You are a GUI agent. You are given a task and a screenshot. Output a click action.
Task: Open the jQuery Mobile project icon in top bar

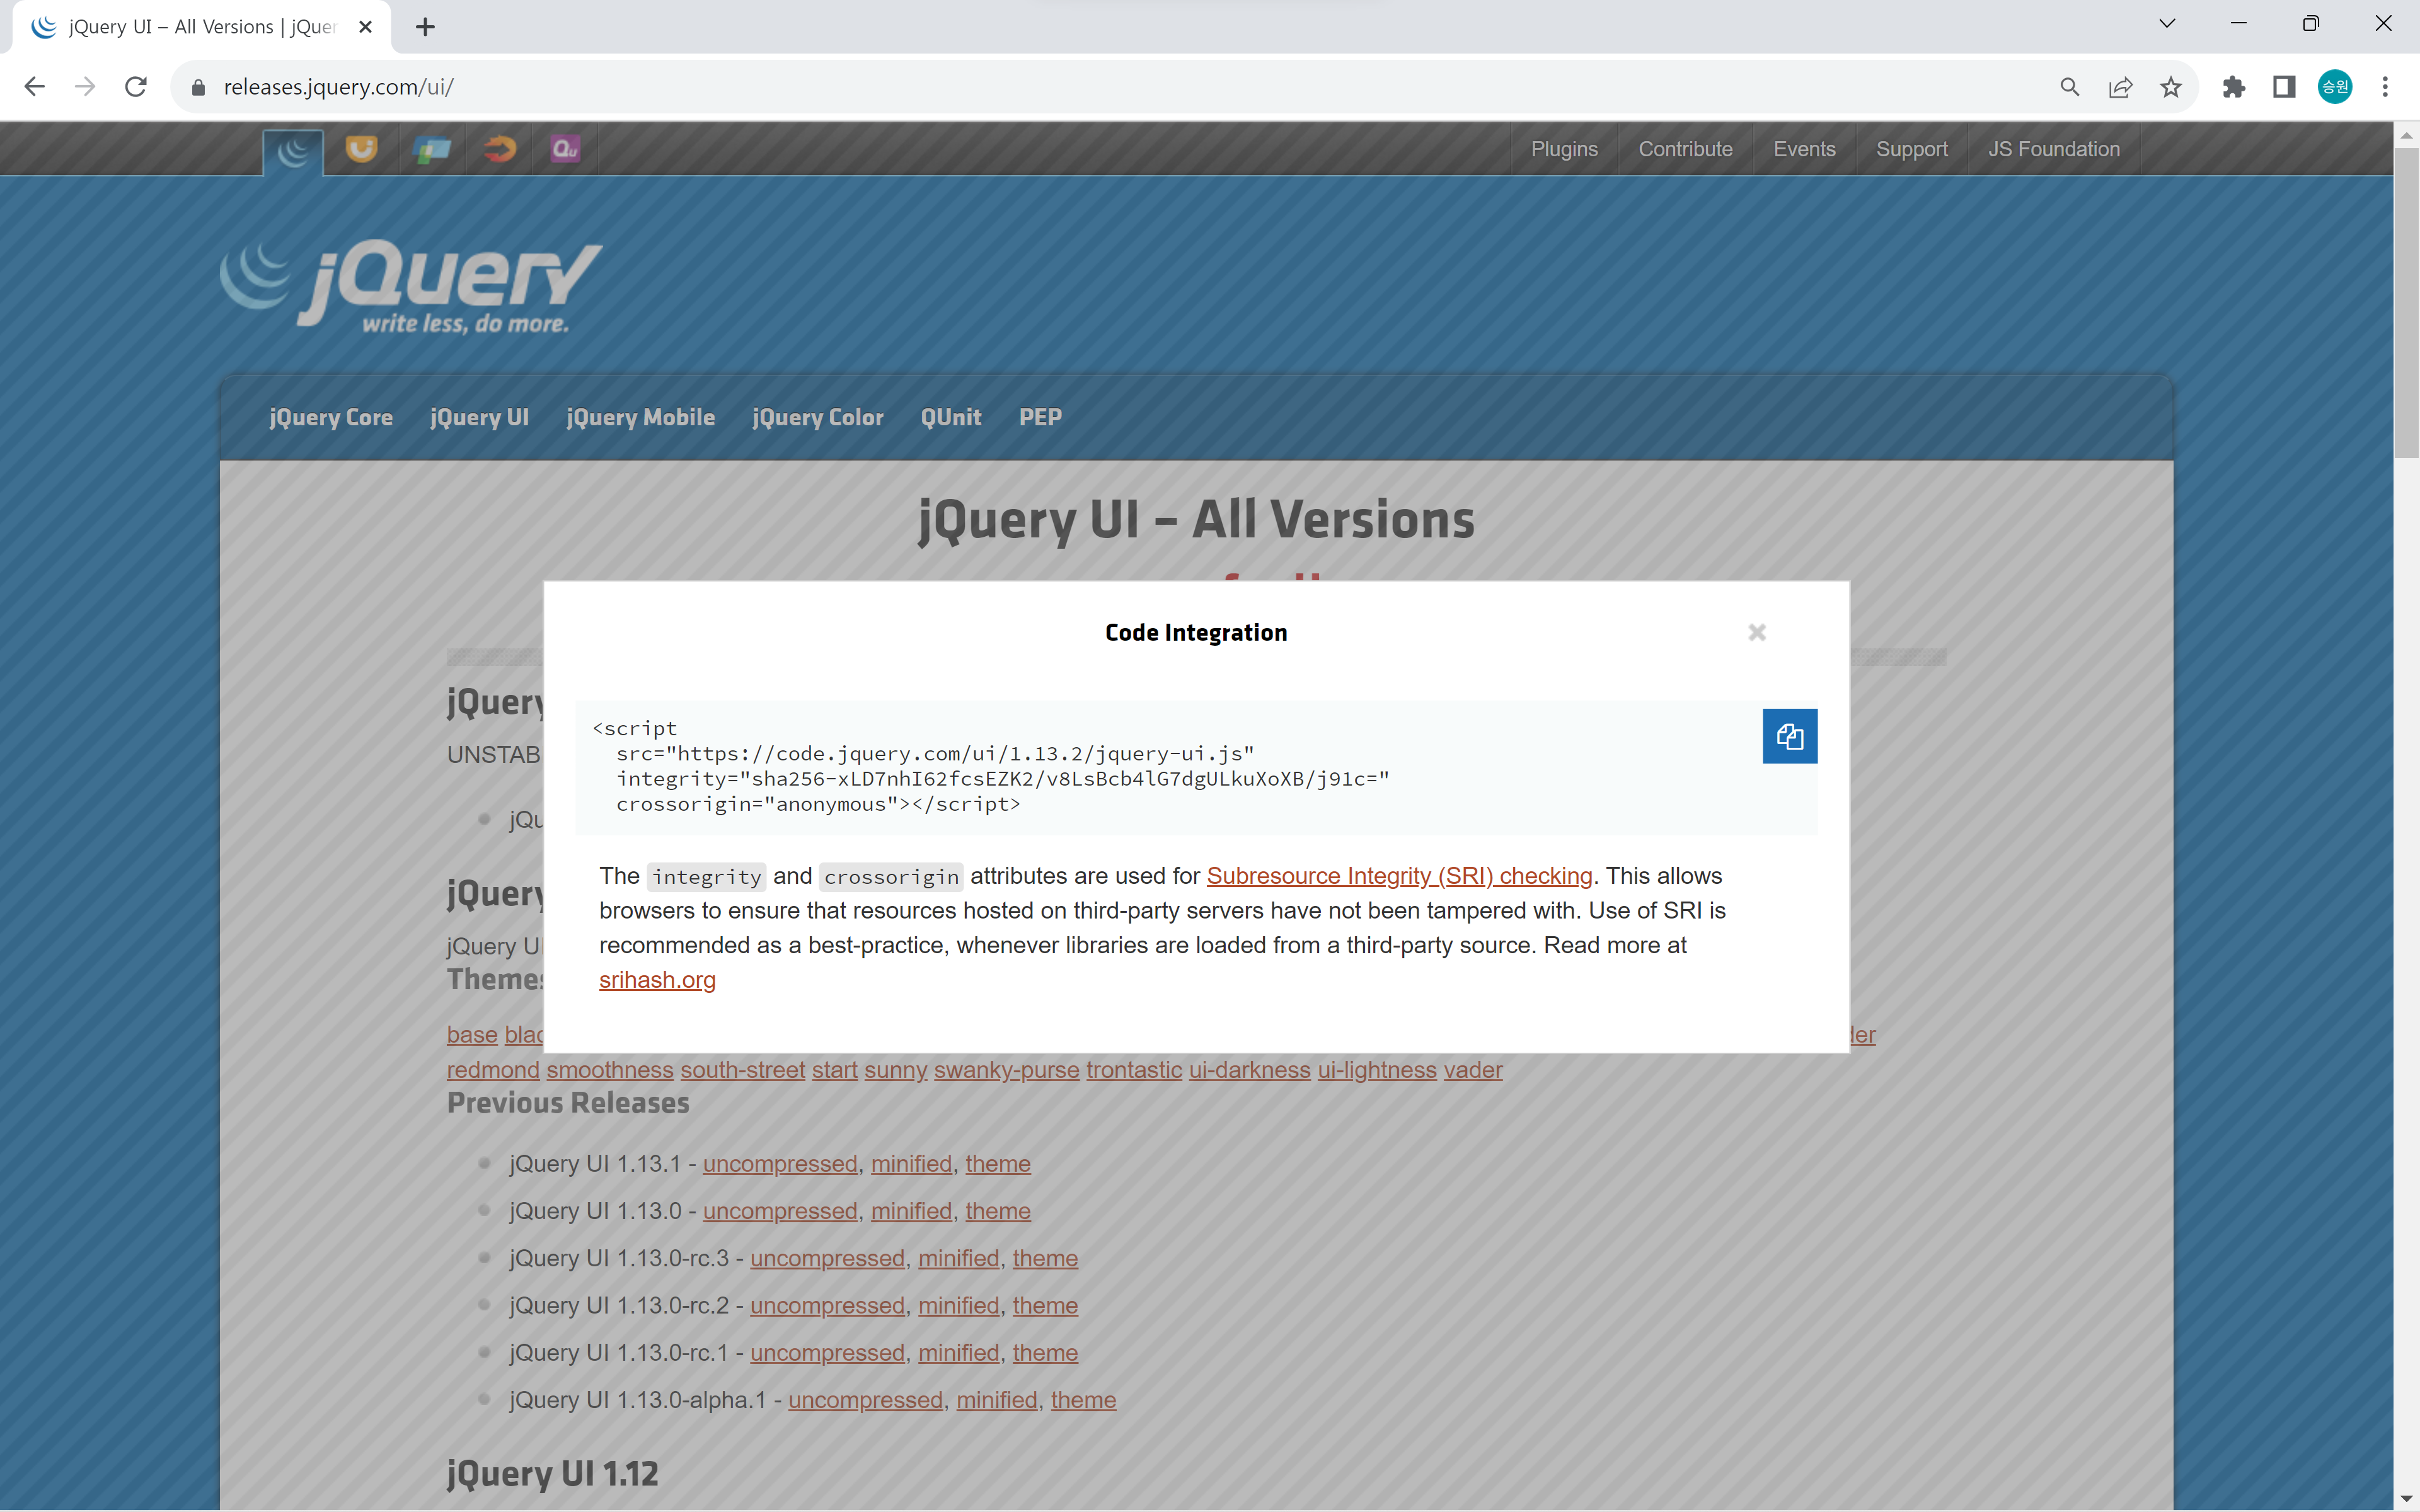pyautogui.click(x=432, y=149)
